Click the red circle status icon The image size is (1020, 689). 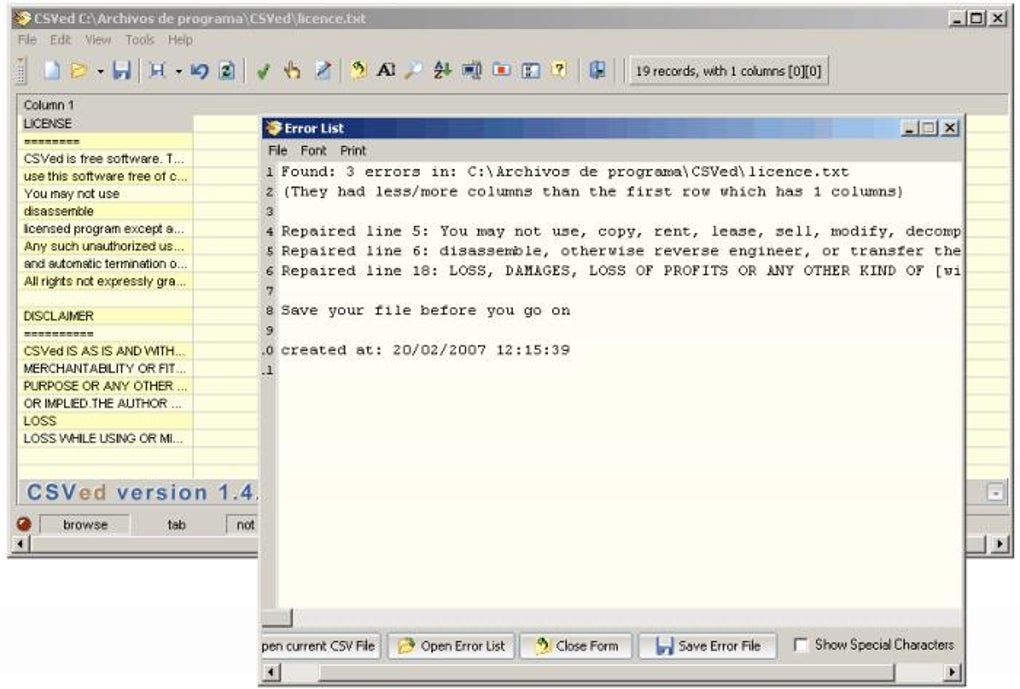pyautogui.click(x=24, y=524)
